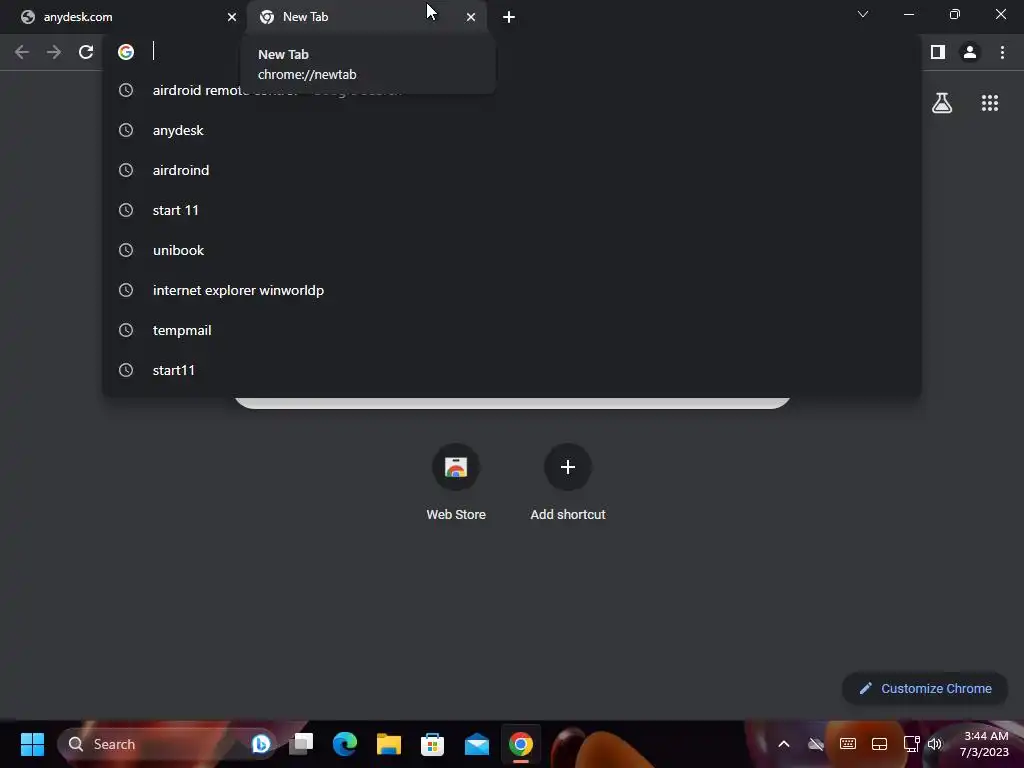This screenshot has height=768, width=1024.
Task: Click the OneDrive cloud tray icon
Action: (816, 744)
